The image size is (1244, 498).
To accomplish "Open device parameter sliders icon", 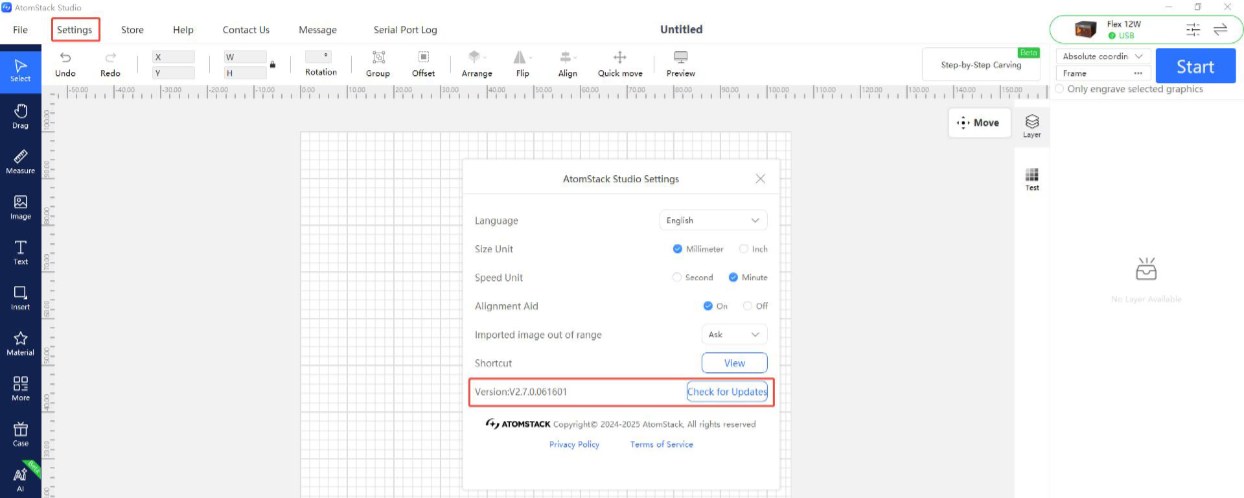I will (1193, 30).
